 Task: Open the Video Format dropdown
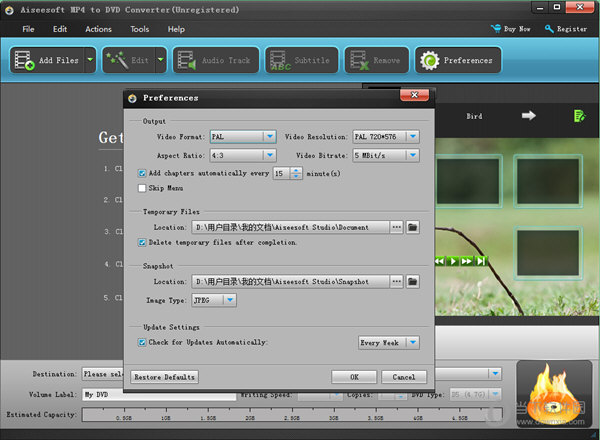tap(243, 137)
